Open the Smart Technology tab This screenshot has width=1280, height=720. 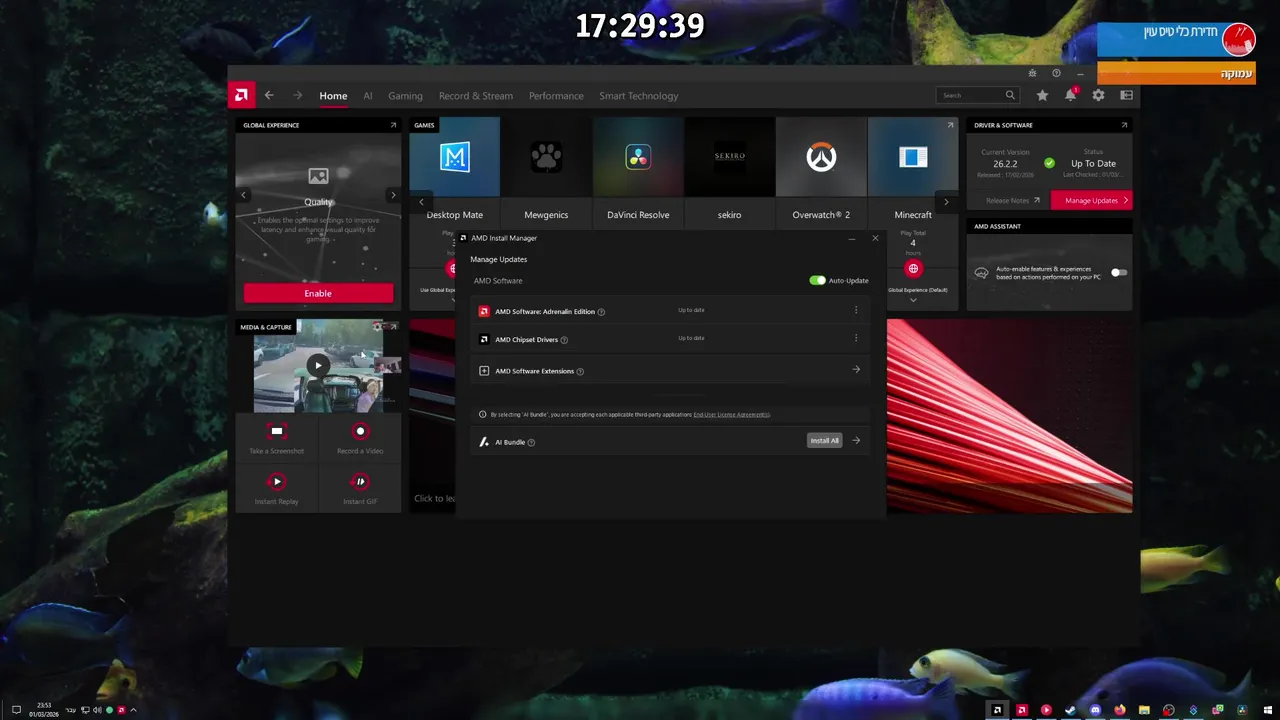639,96
